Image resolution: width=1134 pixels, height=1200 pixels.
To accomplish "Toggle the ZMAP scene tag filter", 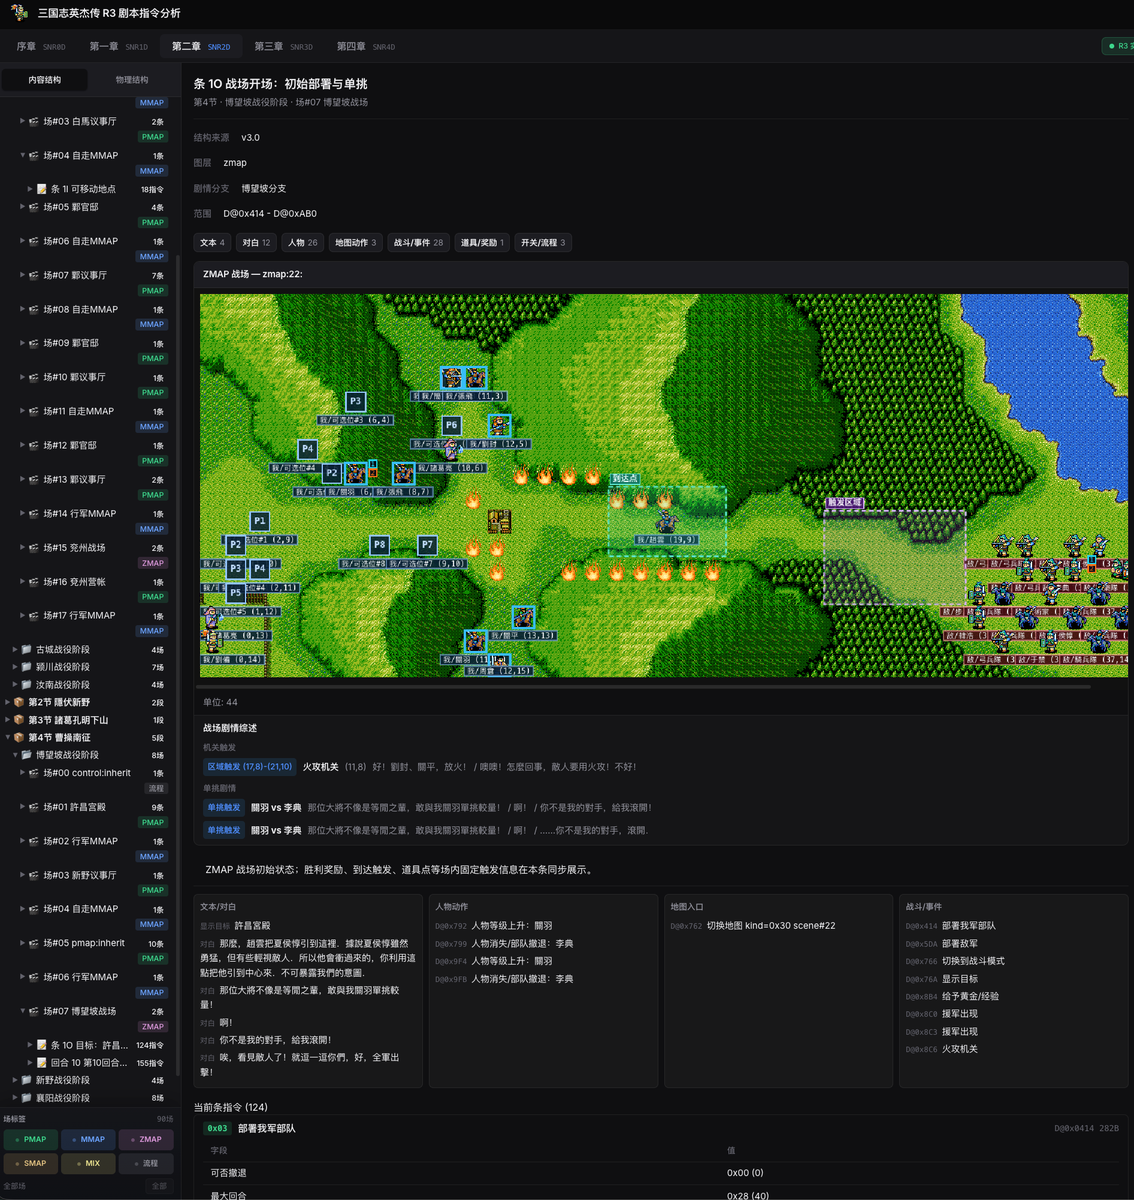I will [x=146, y=1139].
